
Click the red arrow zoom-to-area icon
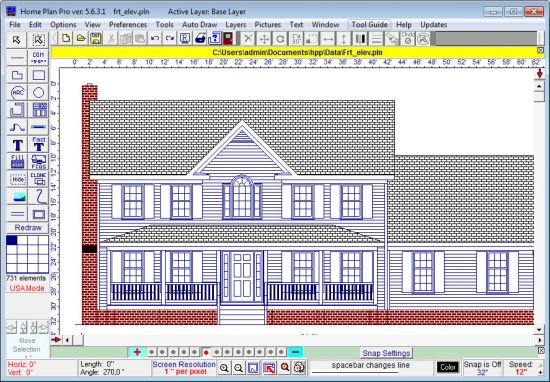point(269,368)
